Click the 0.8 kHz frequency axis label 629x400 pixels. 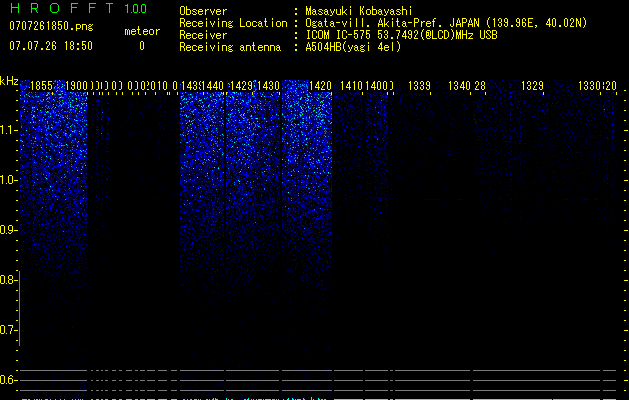(x=8, y=280)
